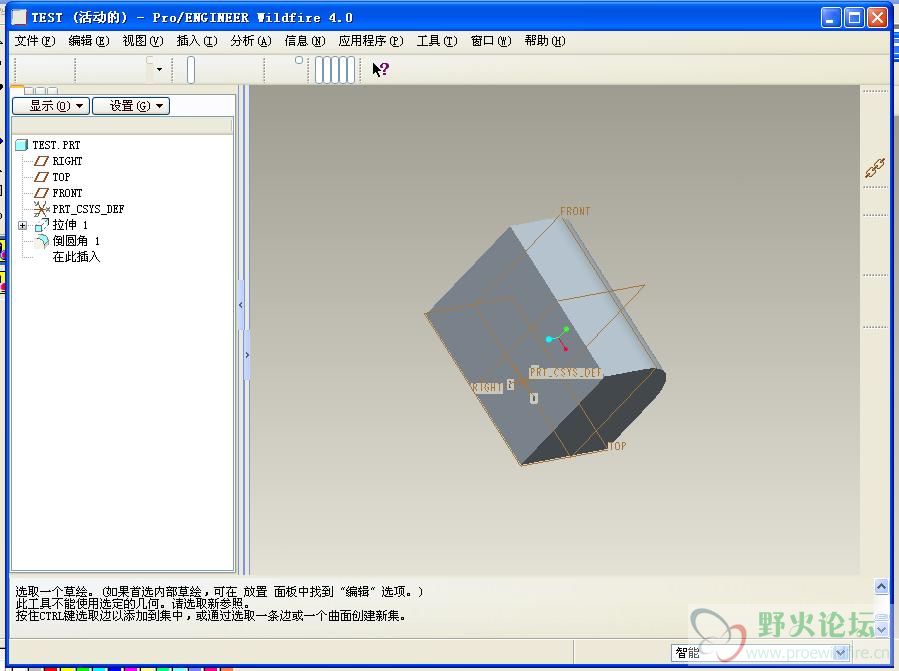Click the FRONT plane label in the viewport
This screenshot has width=899, height=671.
coord(575,211)
